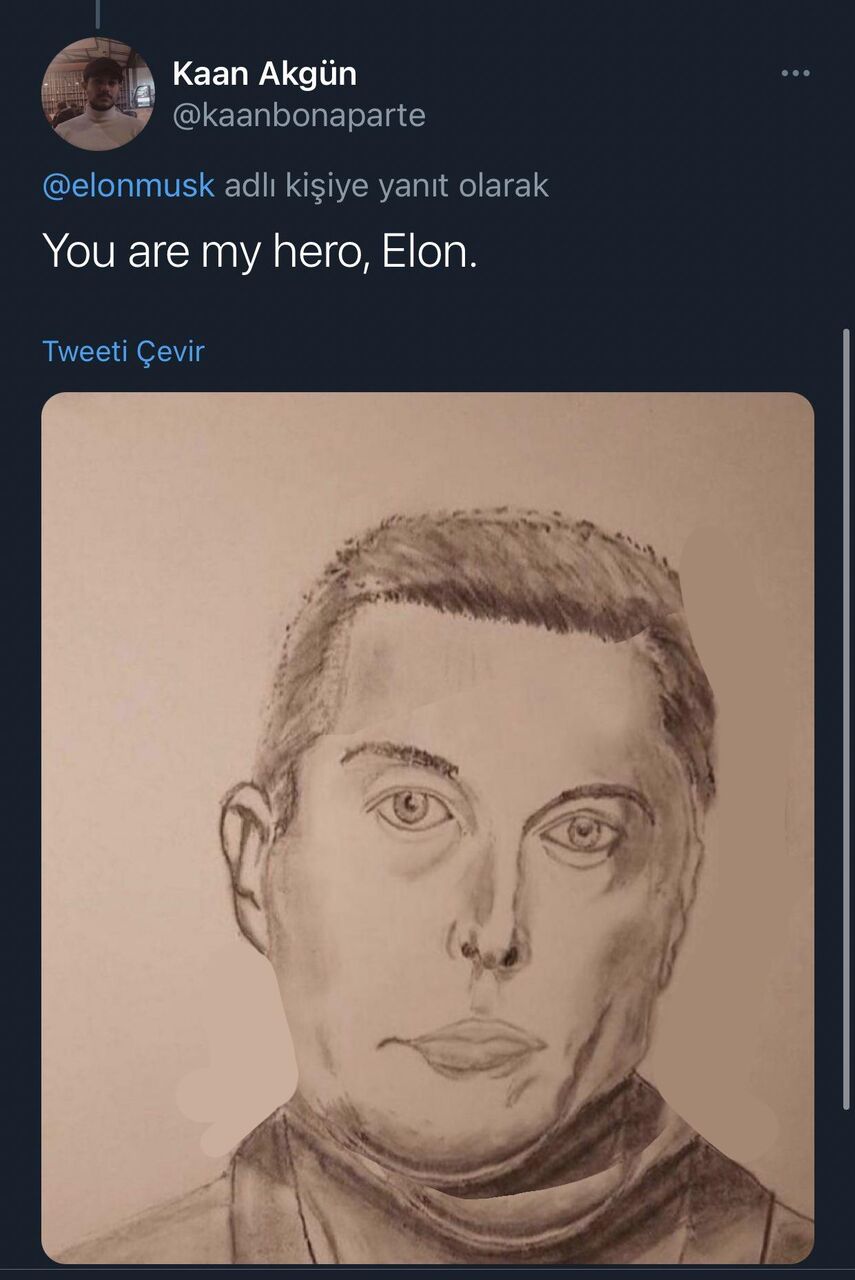855x1280 pixels.
Task: Open the @elonmusk mention link
Action: click(x=128, y=186)
